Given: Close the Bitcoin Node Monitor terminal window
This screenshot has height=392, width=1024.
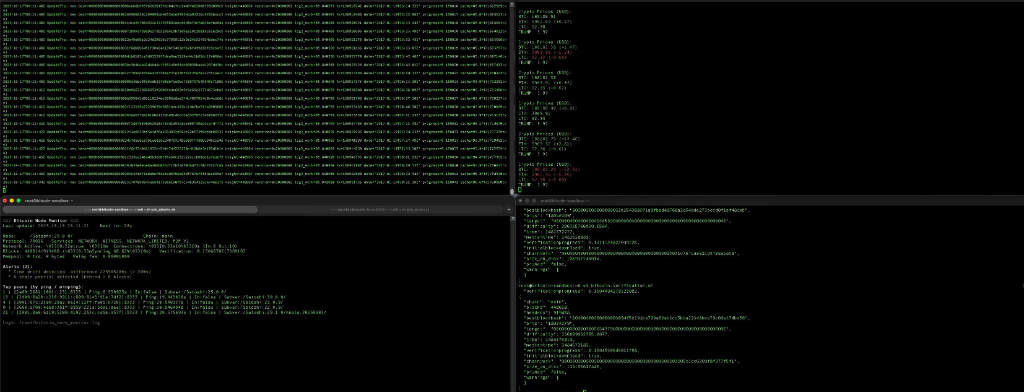Looking at the screenshot, I should (x=5, y=201).
